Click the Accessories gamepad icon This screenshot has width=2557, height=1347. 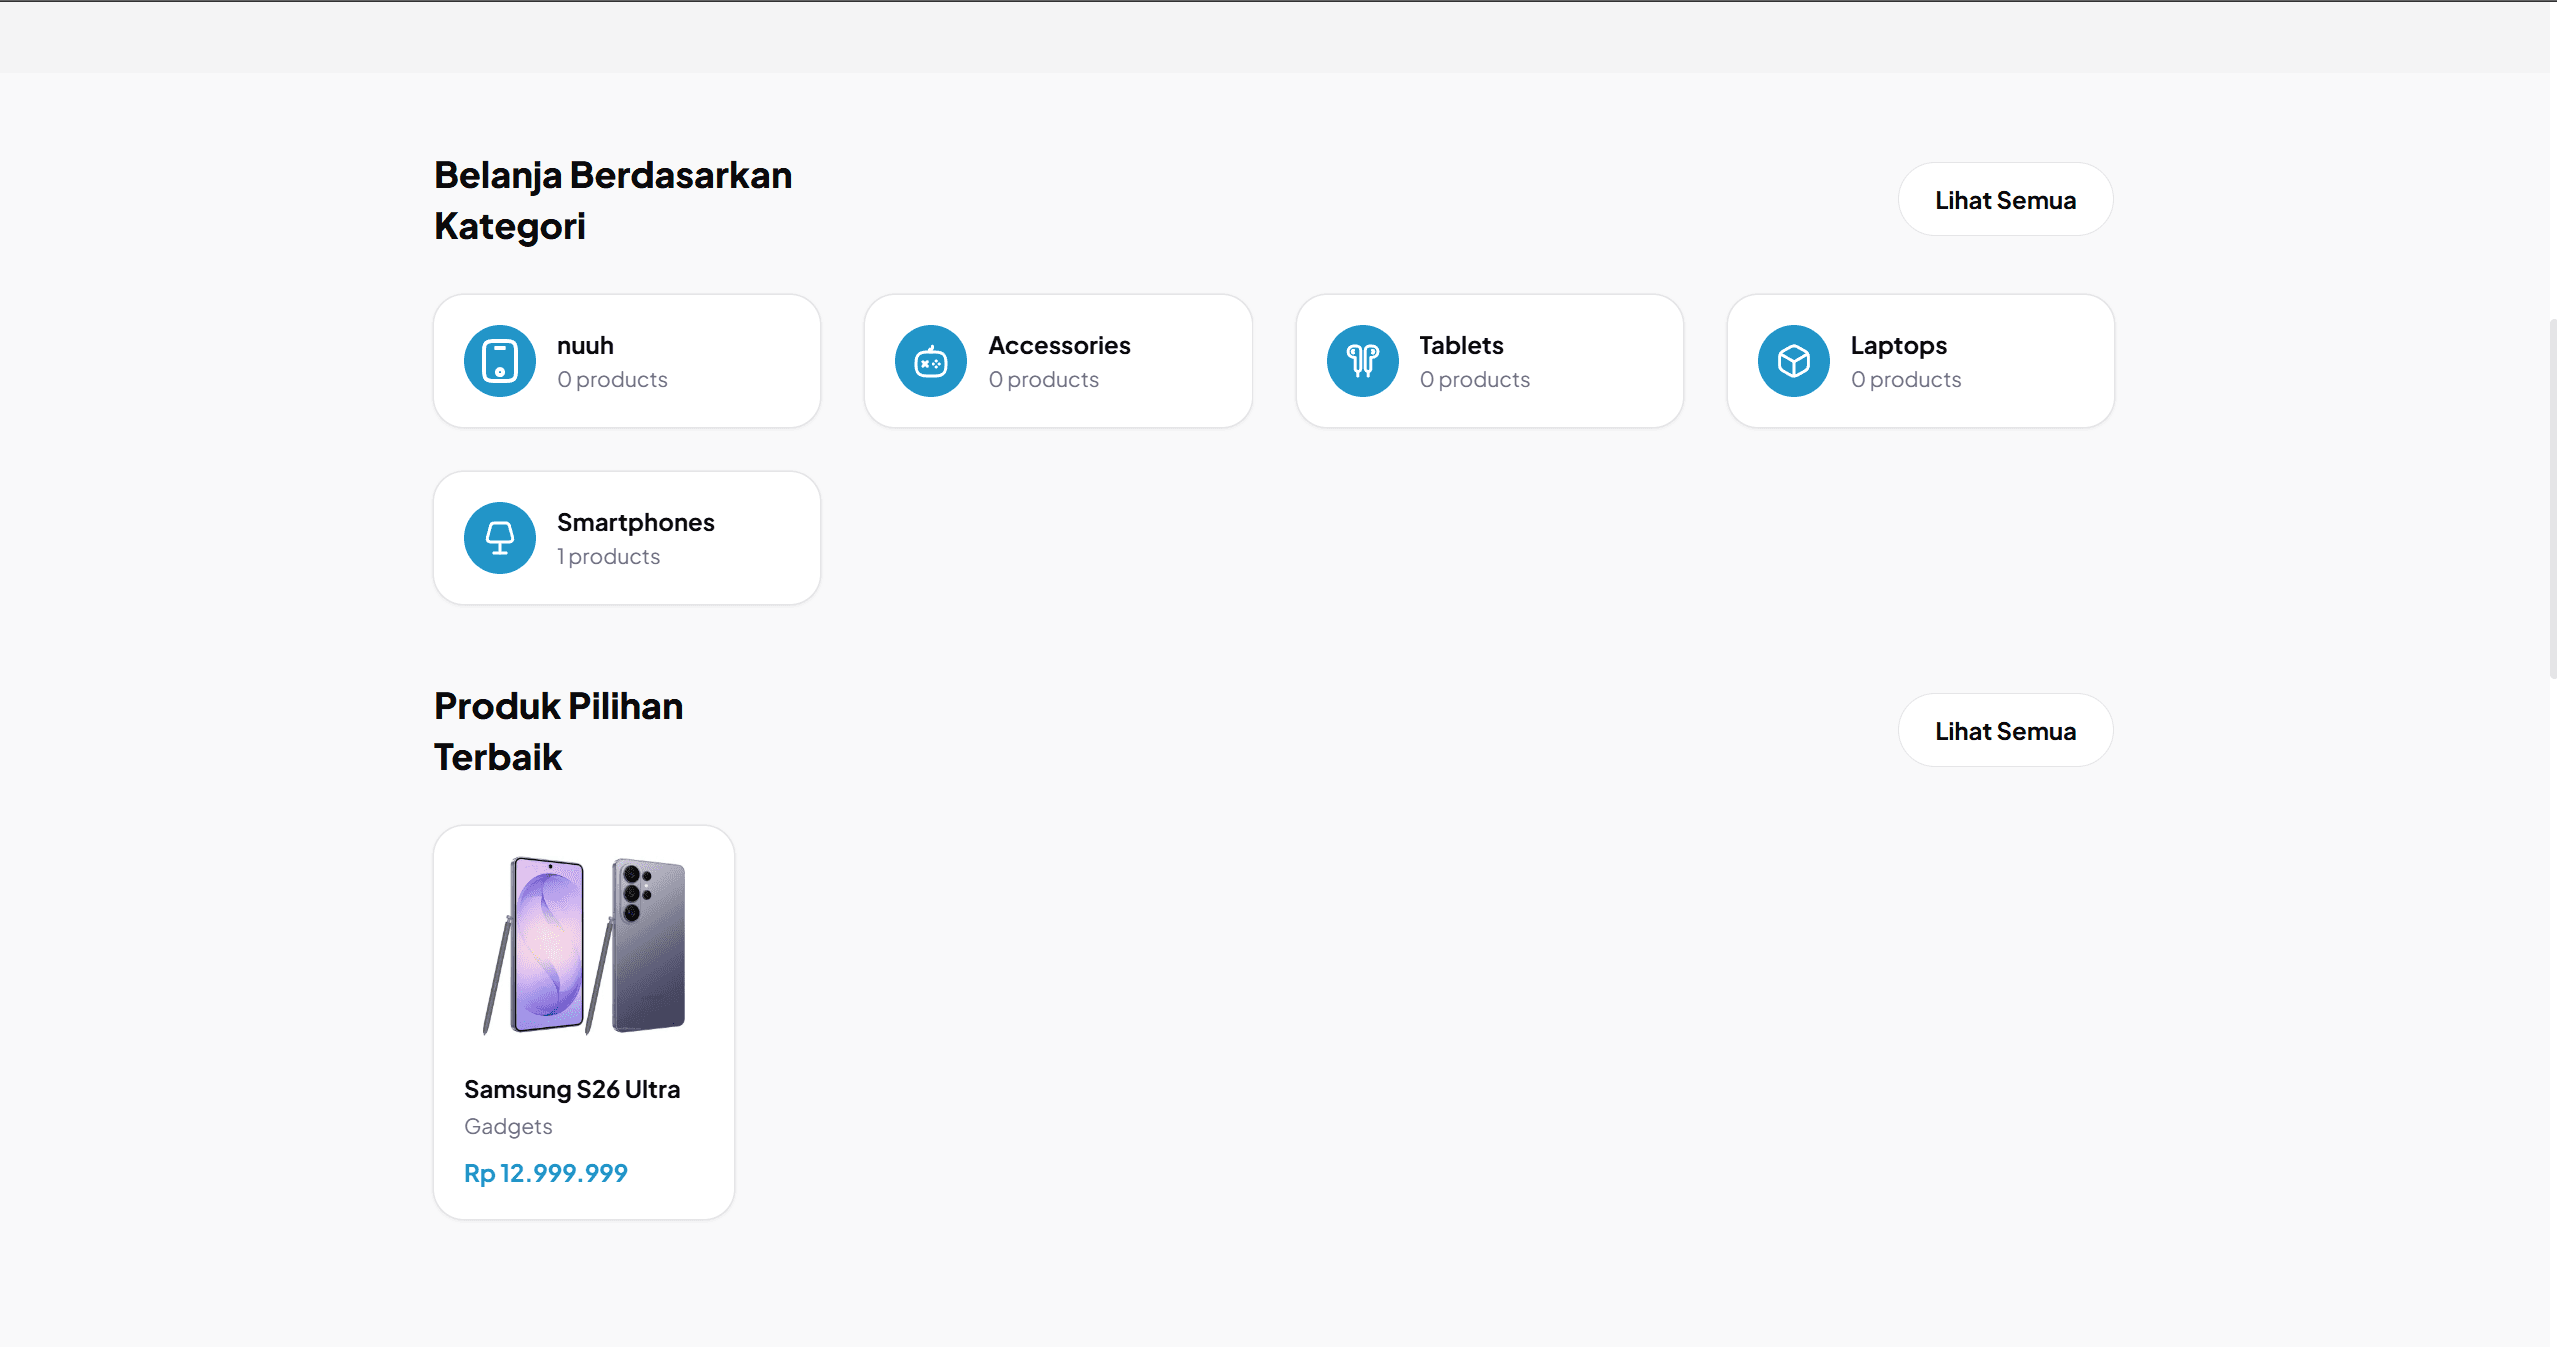930,361
